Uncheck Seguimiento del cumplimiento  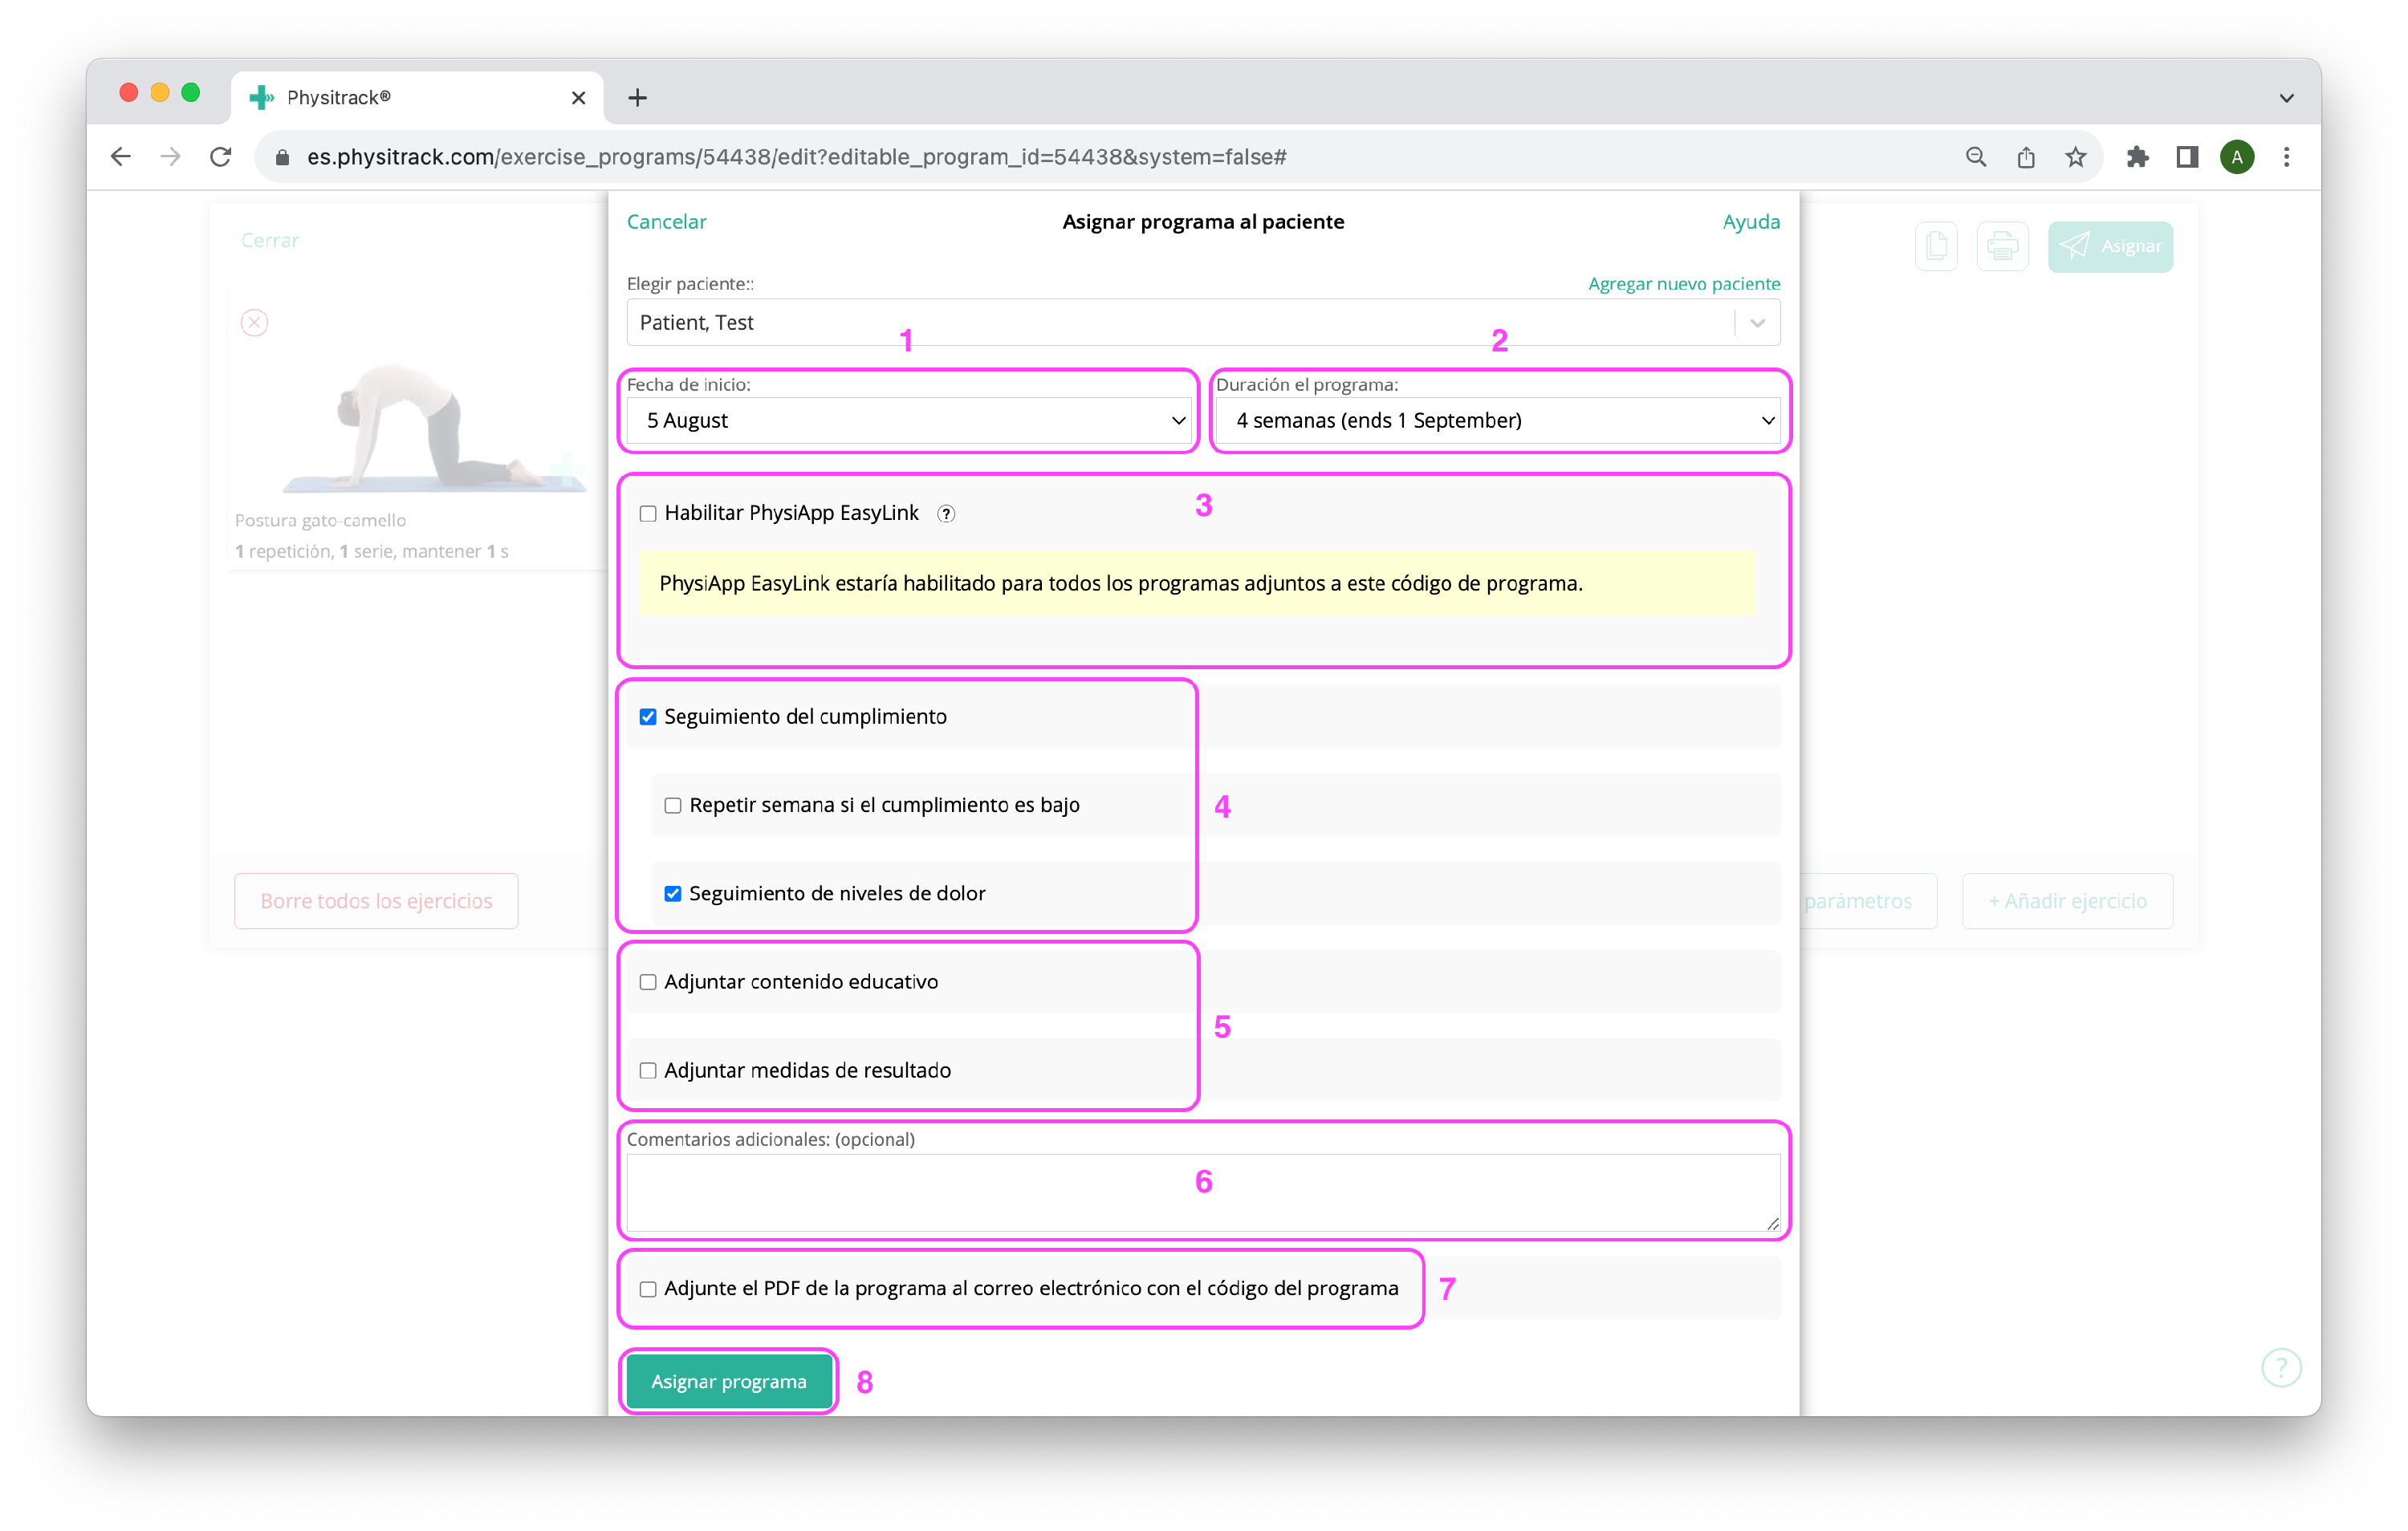pos(648,717)
